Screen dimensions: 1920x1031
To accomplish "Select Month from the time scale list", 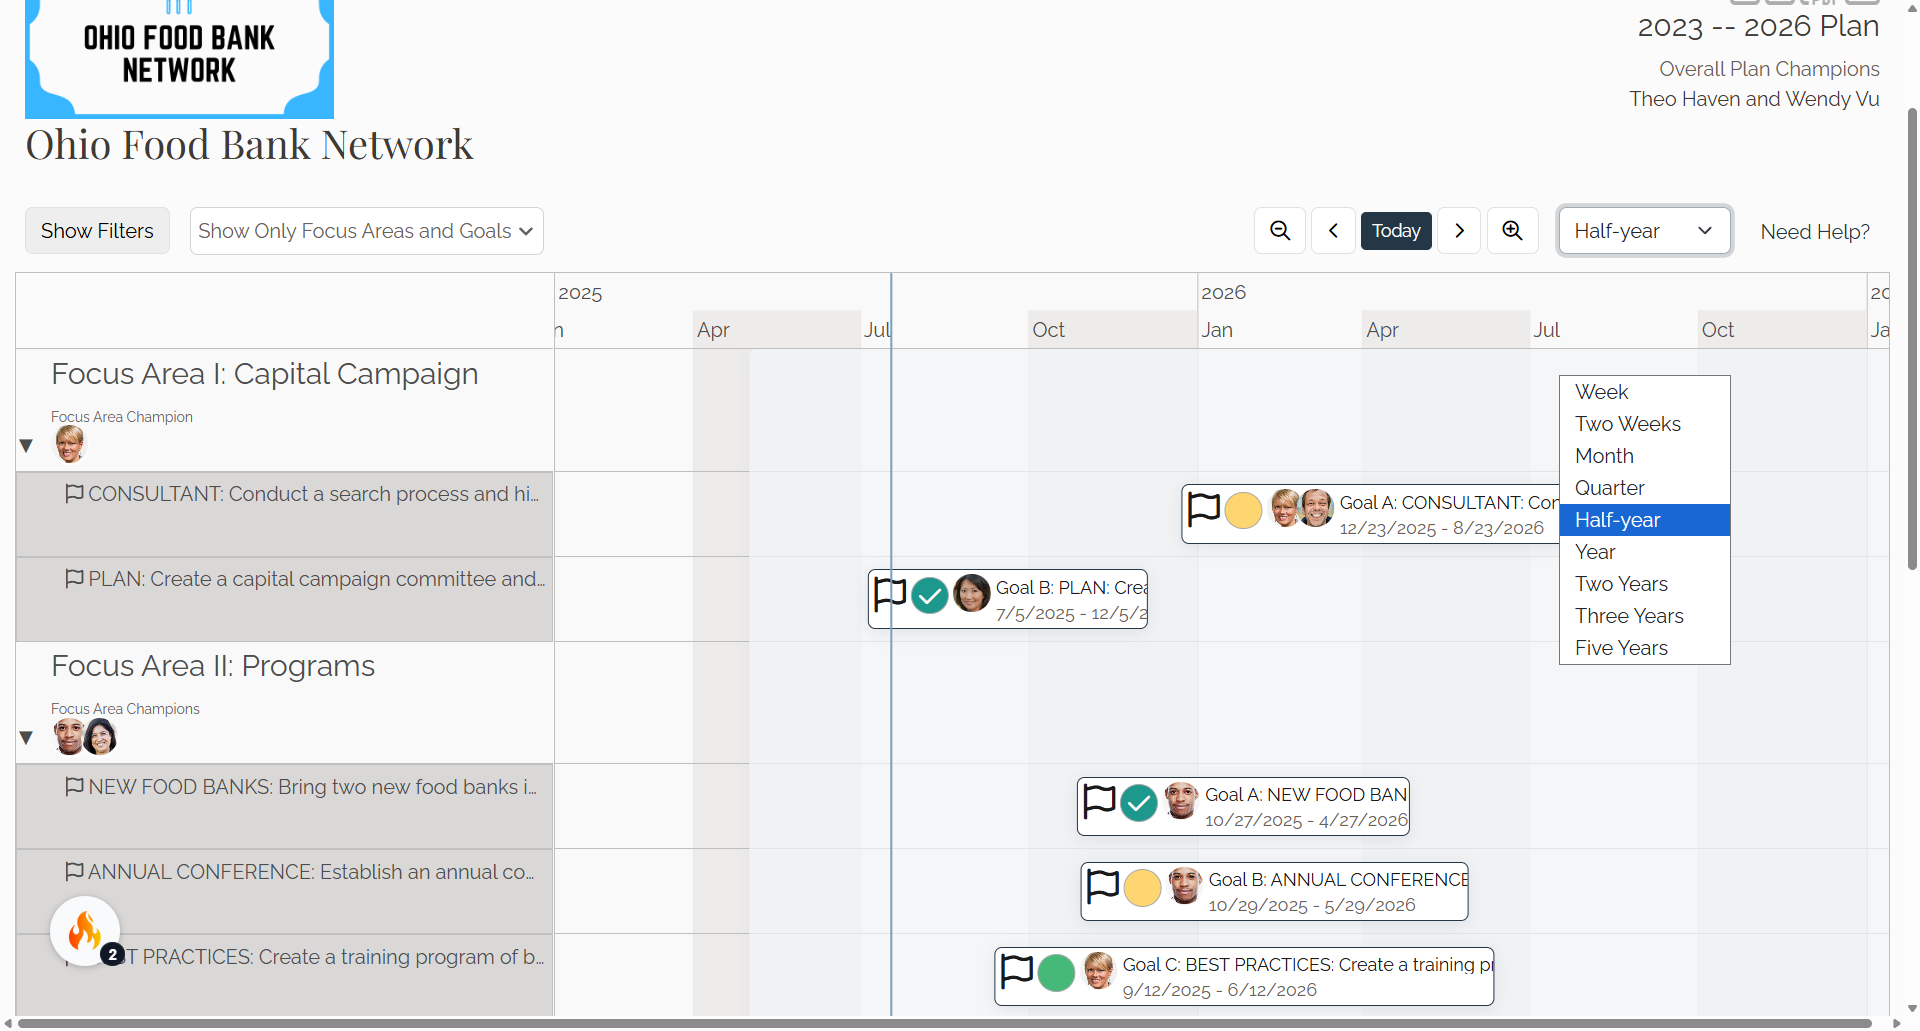I will [x=1645, y=456].
